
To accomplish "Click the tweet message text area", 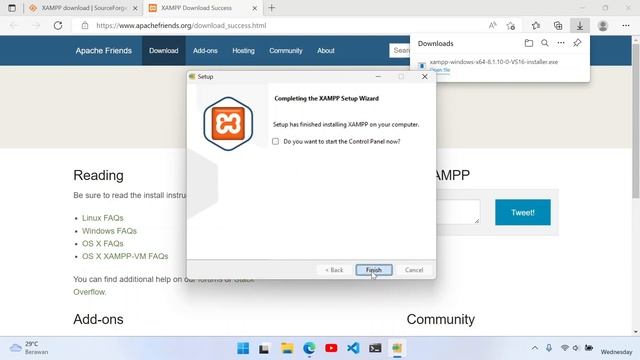I will (x=458, y=212).
